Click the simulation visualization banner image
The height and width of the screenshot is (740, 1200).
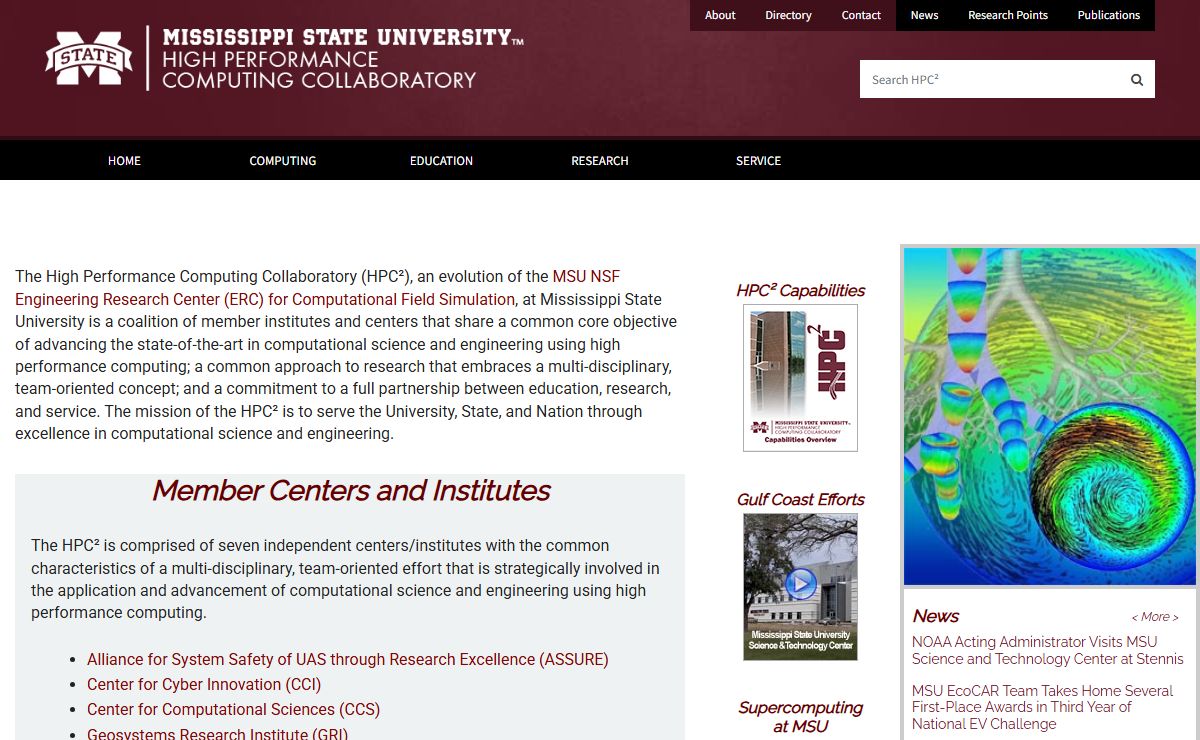tap(1050, 416)
